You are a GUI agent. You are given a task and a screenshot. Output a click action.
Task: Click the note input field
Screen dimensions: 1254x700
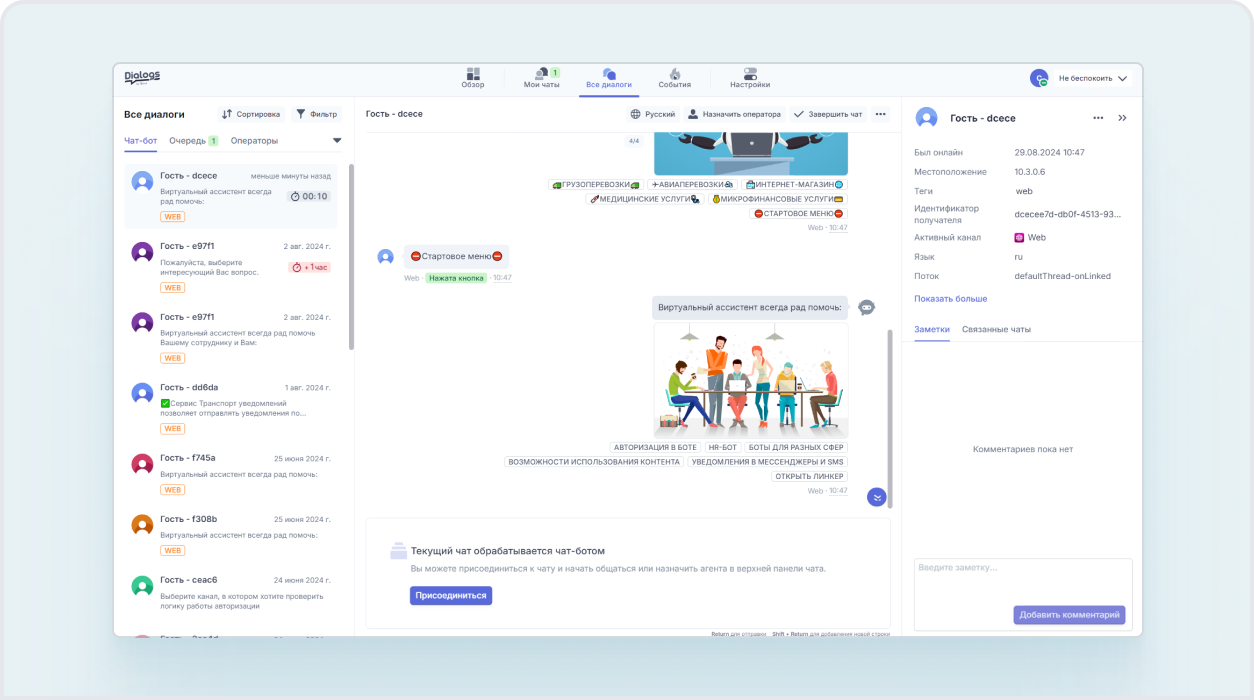[x=1022, y=580]
